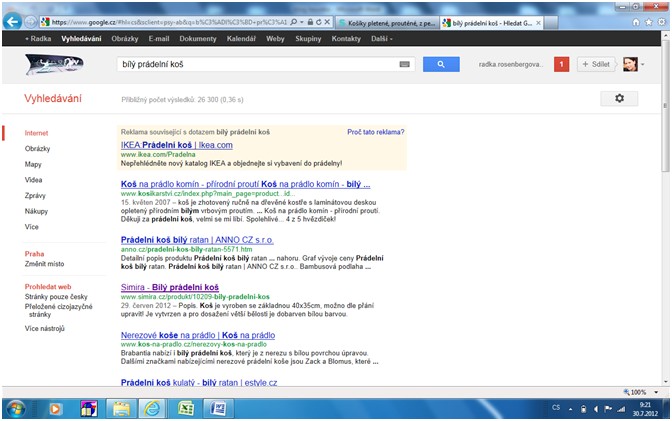Open Skupiny in the top bar
Viewport: 672px width, 421px height.
tap(308, 39)
